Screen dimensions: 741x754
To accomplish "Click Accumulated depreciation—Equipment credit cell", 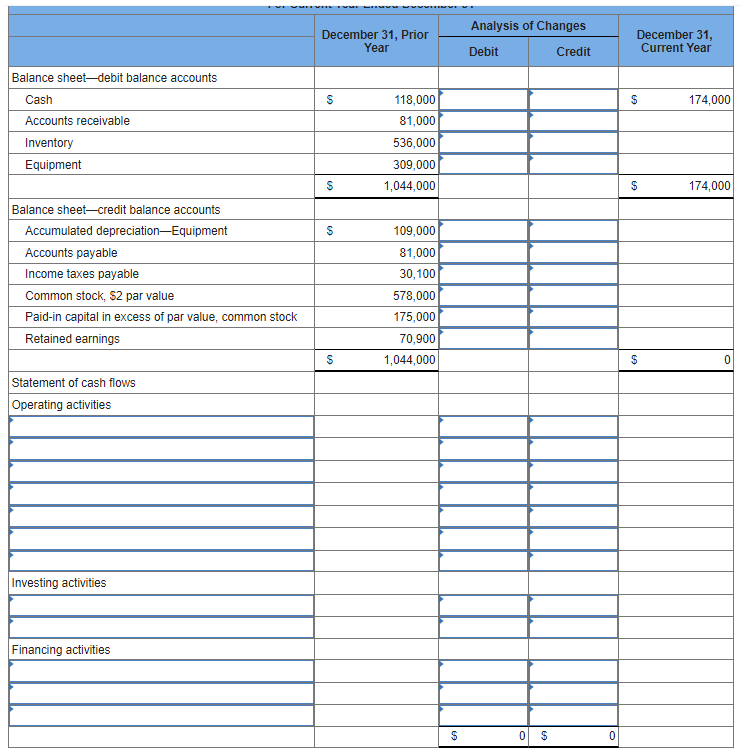I will [x=573, y=231].
